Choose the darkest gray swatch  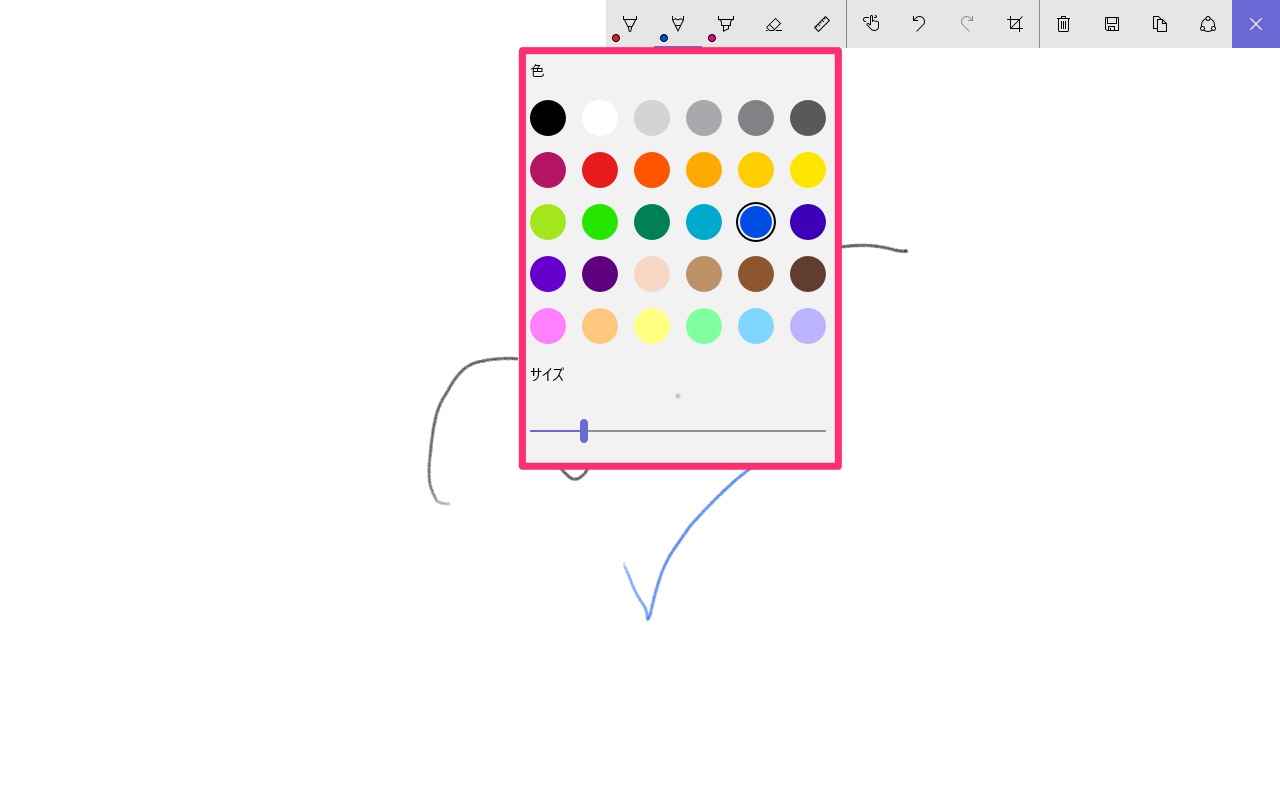point(808,118)
